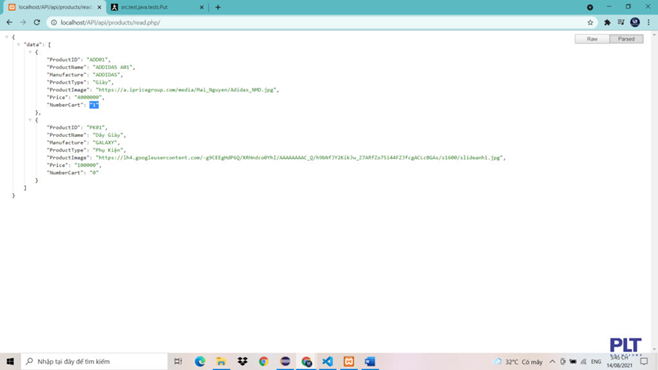This screenshot has height=370, width=658.
Task: Open the googleusercontent slideanh1.jpg link
Action: [x=300, y=158]
